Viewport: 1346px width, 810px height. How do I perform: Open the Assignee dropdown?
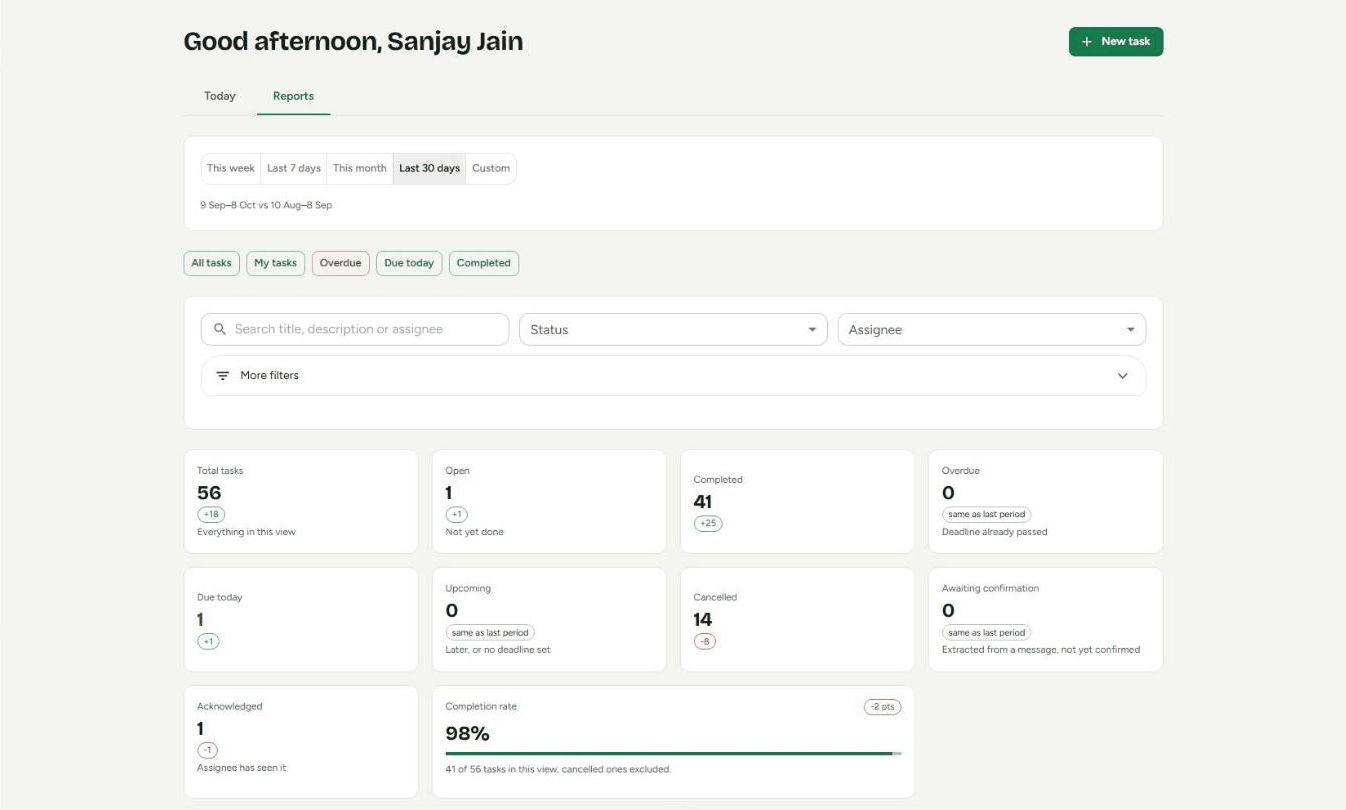tap(991, 330)
